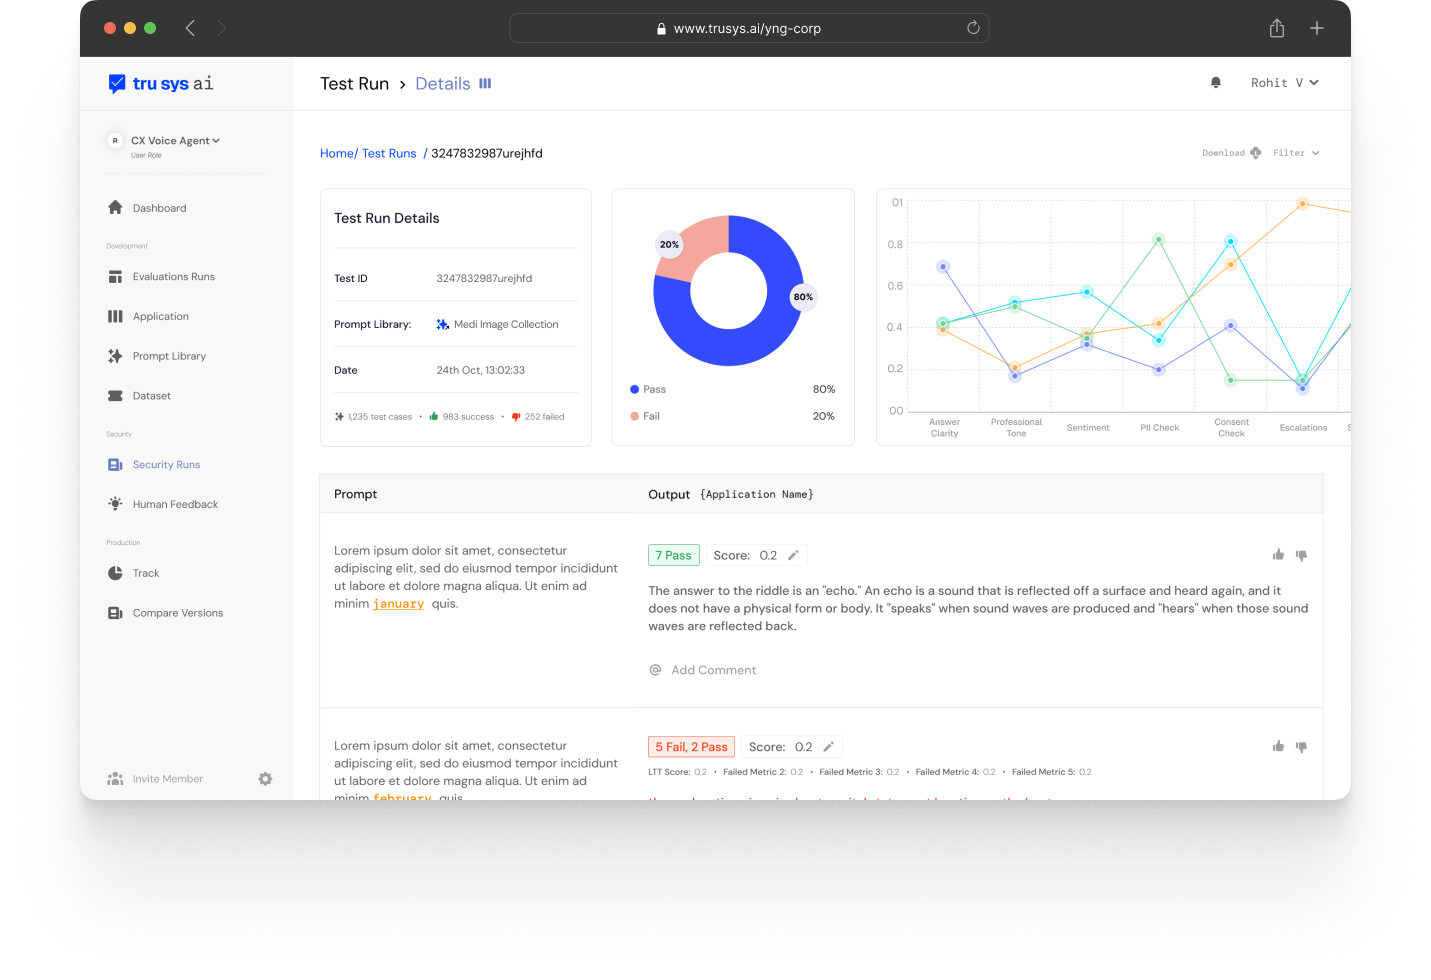Image resolution: width=1431 pixels, height=980 pixels.
Task: Open Security Runs in the sidebar
Action: [x=166, y=465]
